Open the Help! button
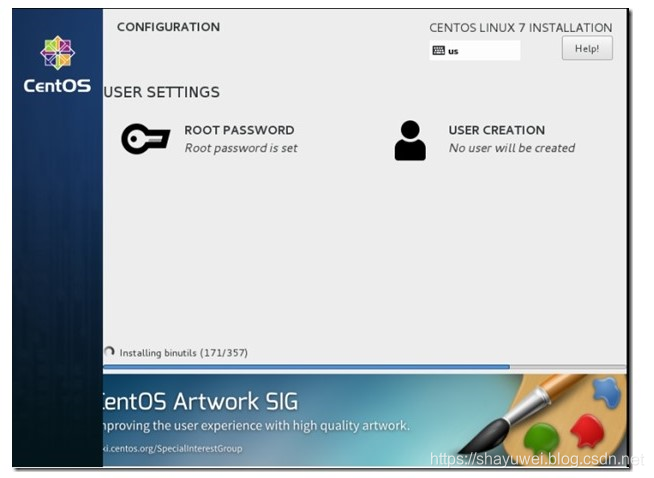This screenshot has width=654, height=478. pyautogui.click(x=587, y=48)
